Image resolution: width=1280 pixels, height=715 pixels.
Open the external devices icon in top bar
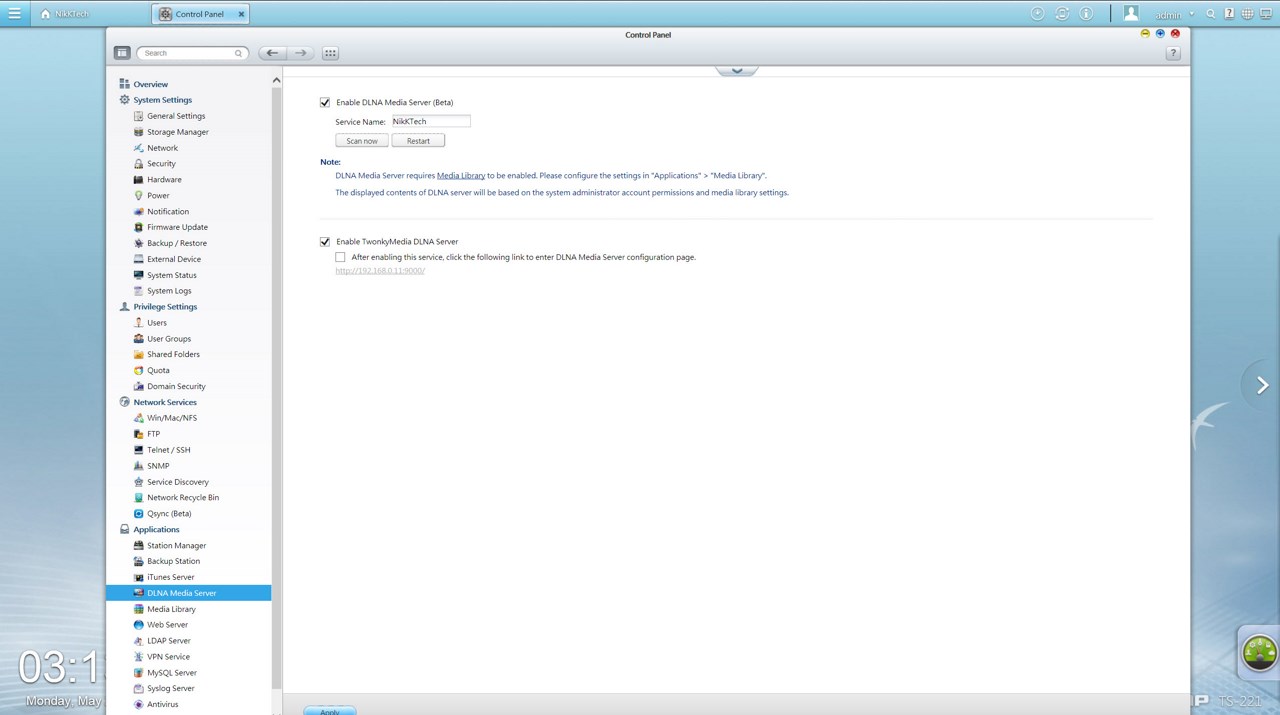[x=1062, y=14]
